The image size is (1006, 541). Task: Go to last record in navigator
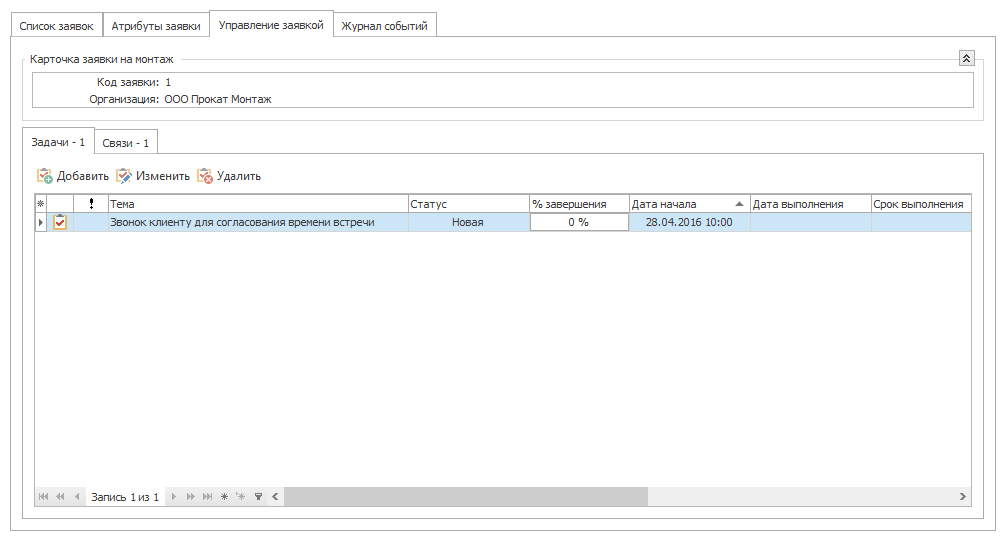tap(207, 497)
